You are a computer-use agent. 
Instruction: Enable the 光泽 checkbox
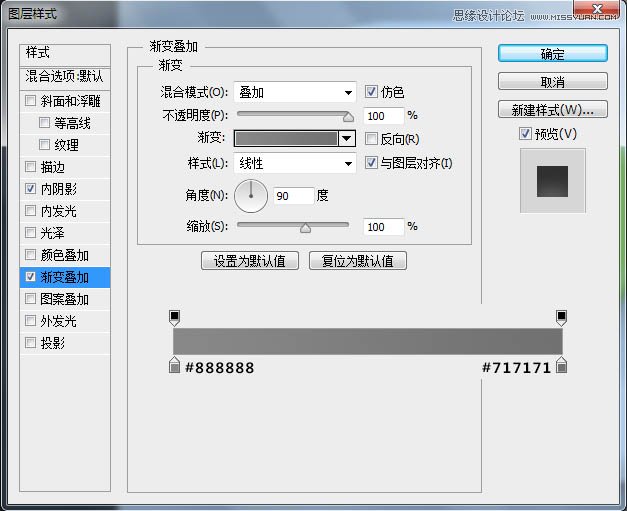click(x=30, y=232)
